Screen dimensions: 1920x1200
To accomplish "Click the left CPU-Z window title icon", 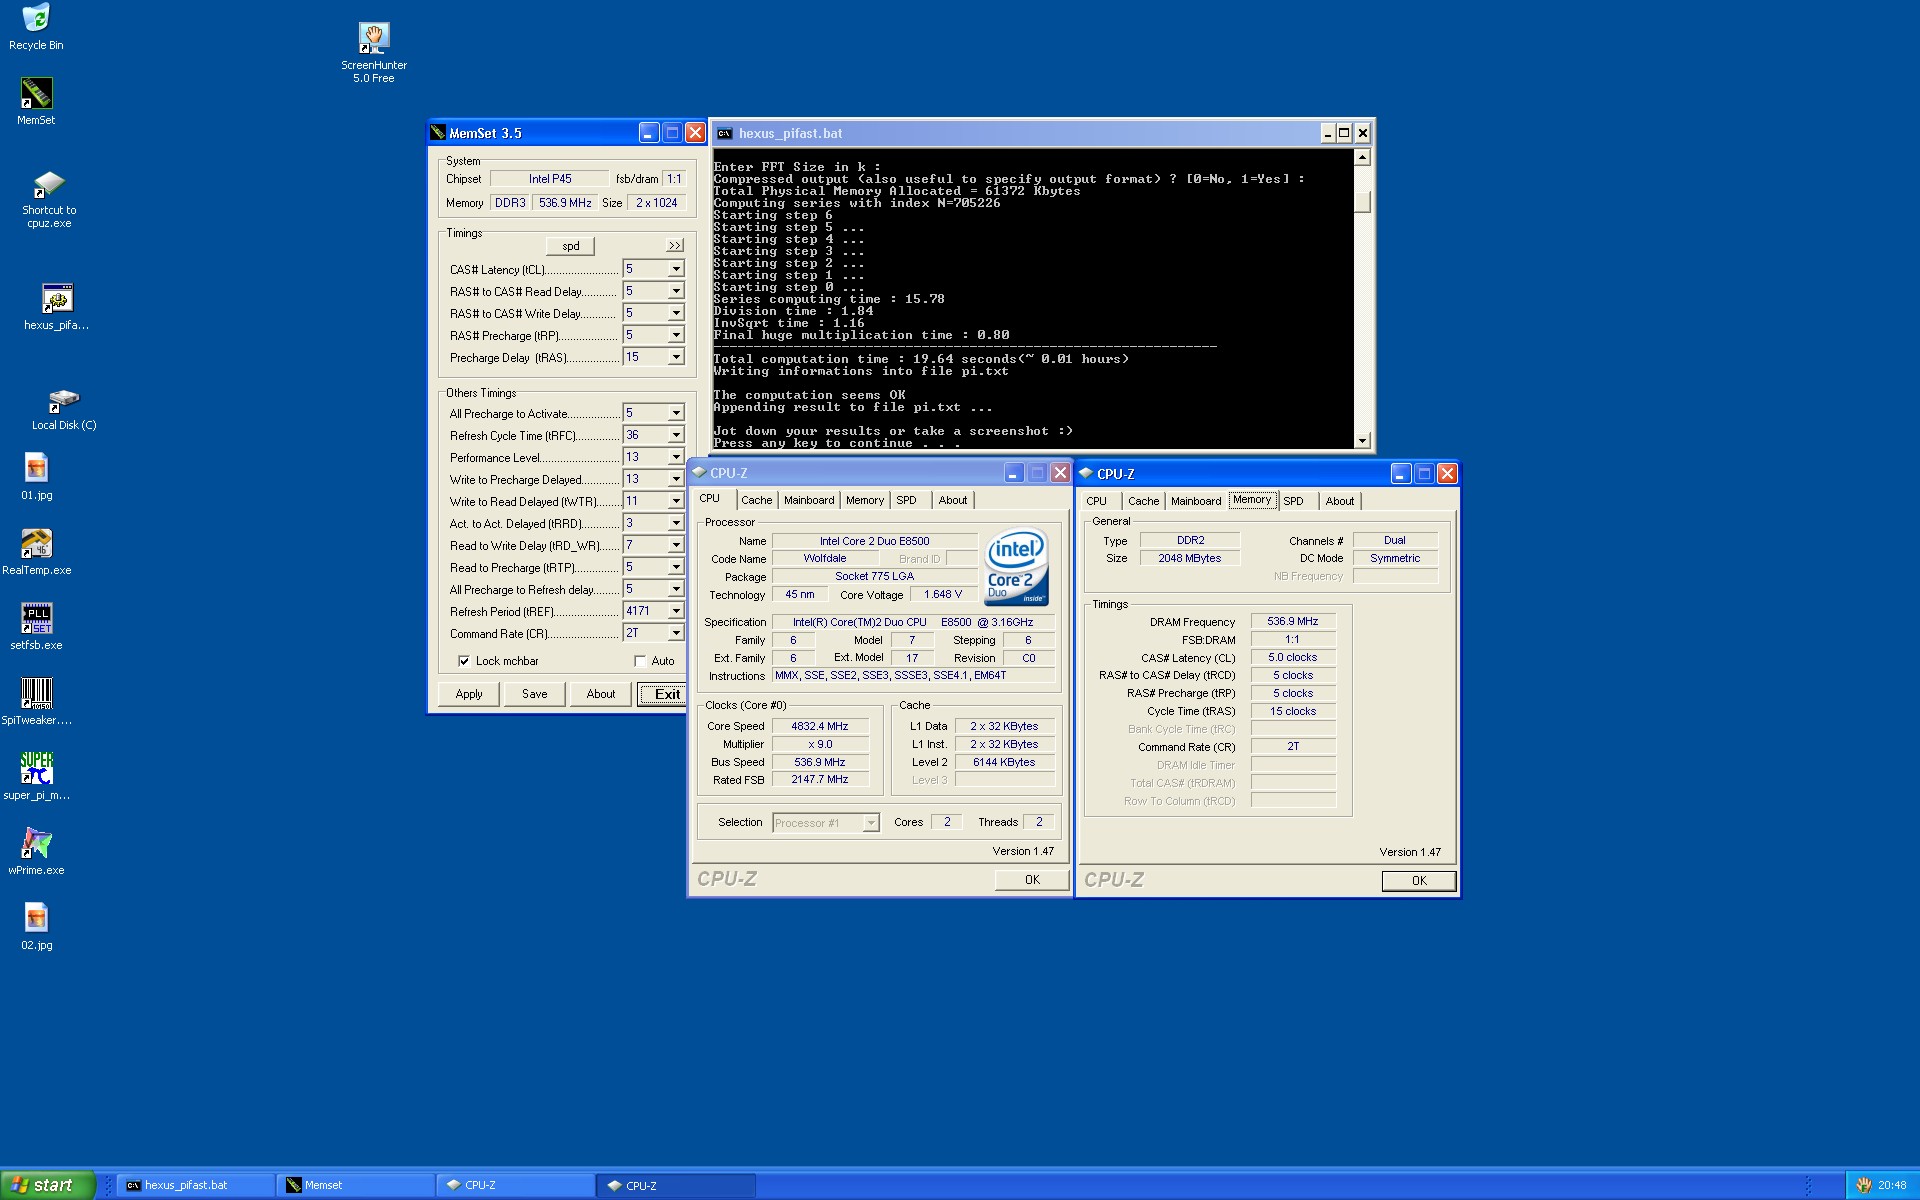I will coord(699,473).
